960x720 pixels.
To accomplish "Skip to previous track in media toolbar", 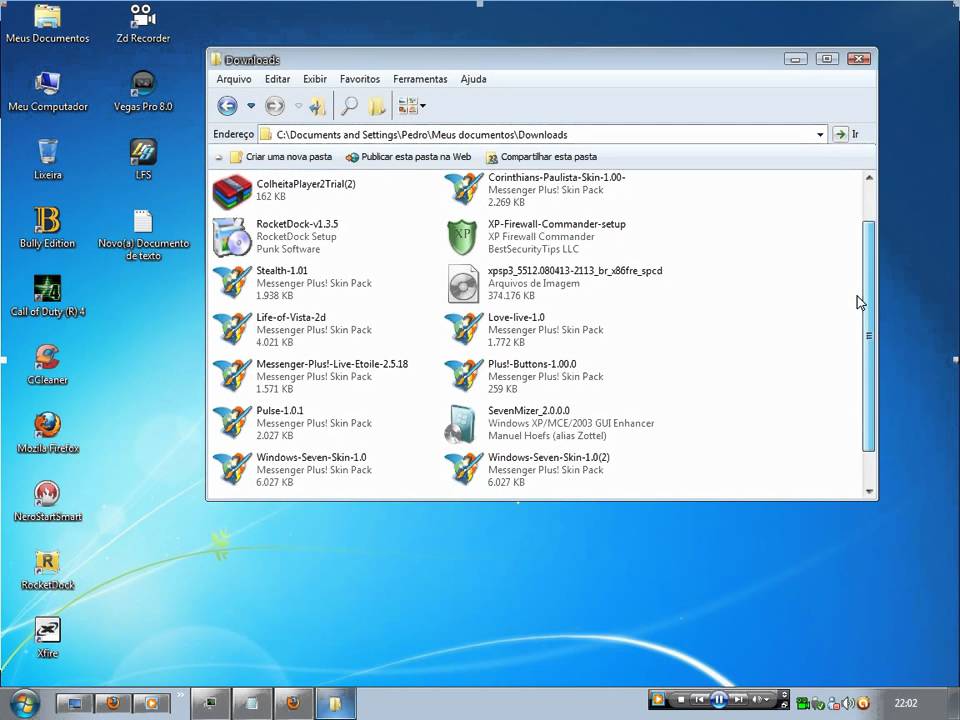I will pos(700,699).
